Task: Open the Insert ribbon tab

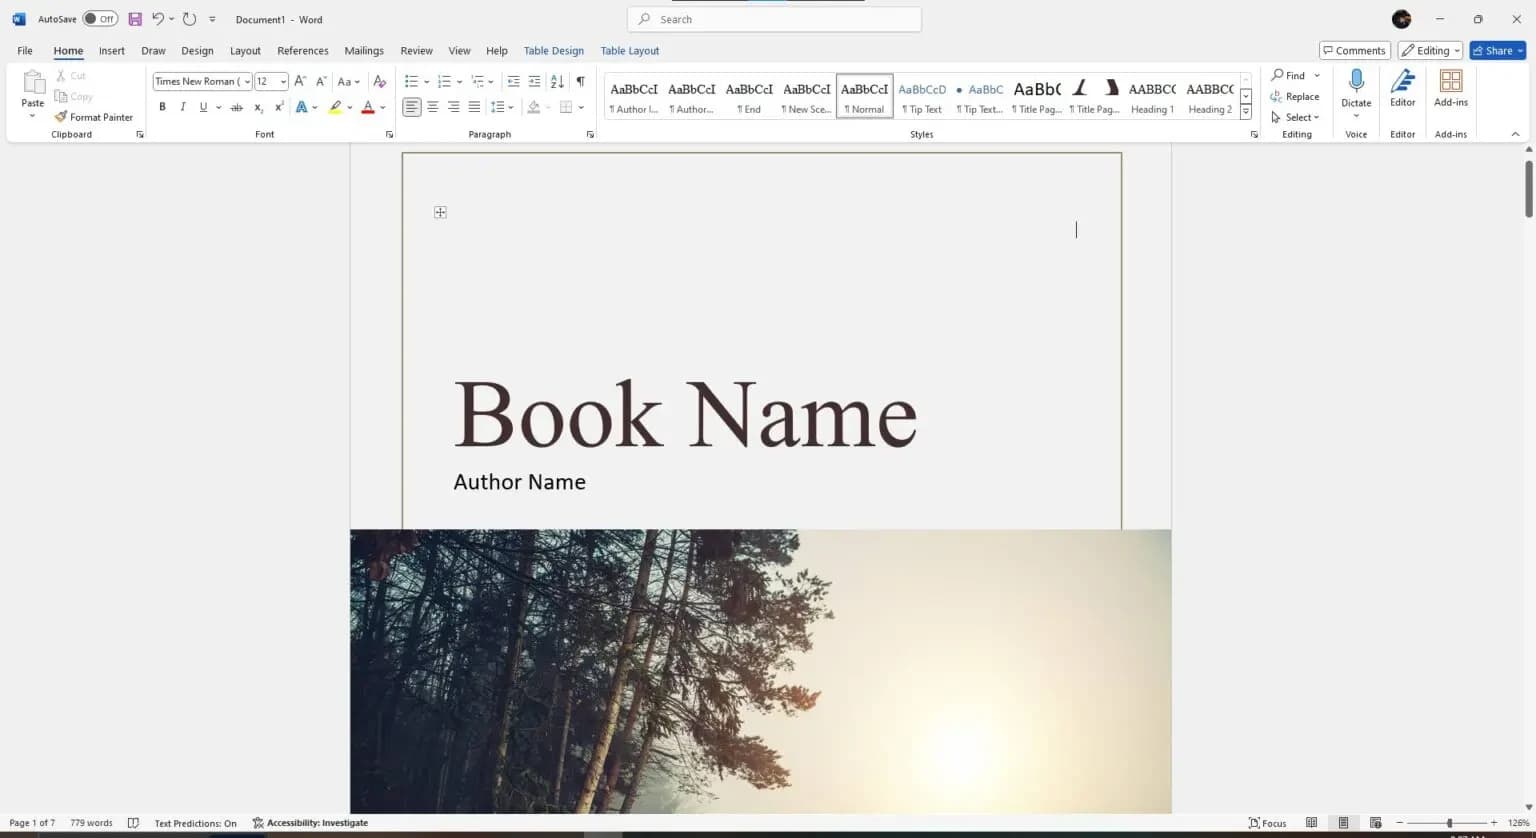Action: click(x=112, y=50)
